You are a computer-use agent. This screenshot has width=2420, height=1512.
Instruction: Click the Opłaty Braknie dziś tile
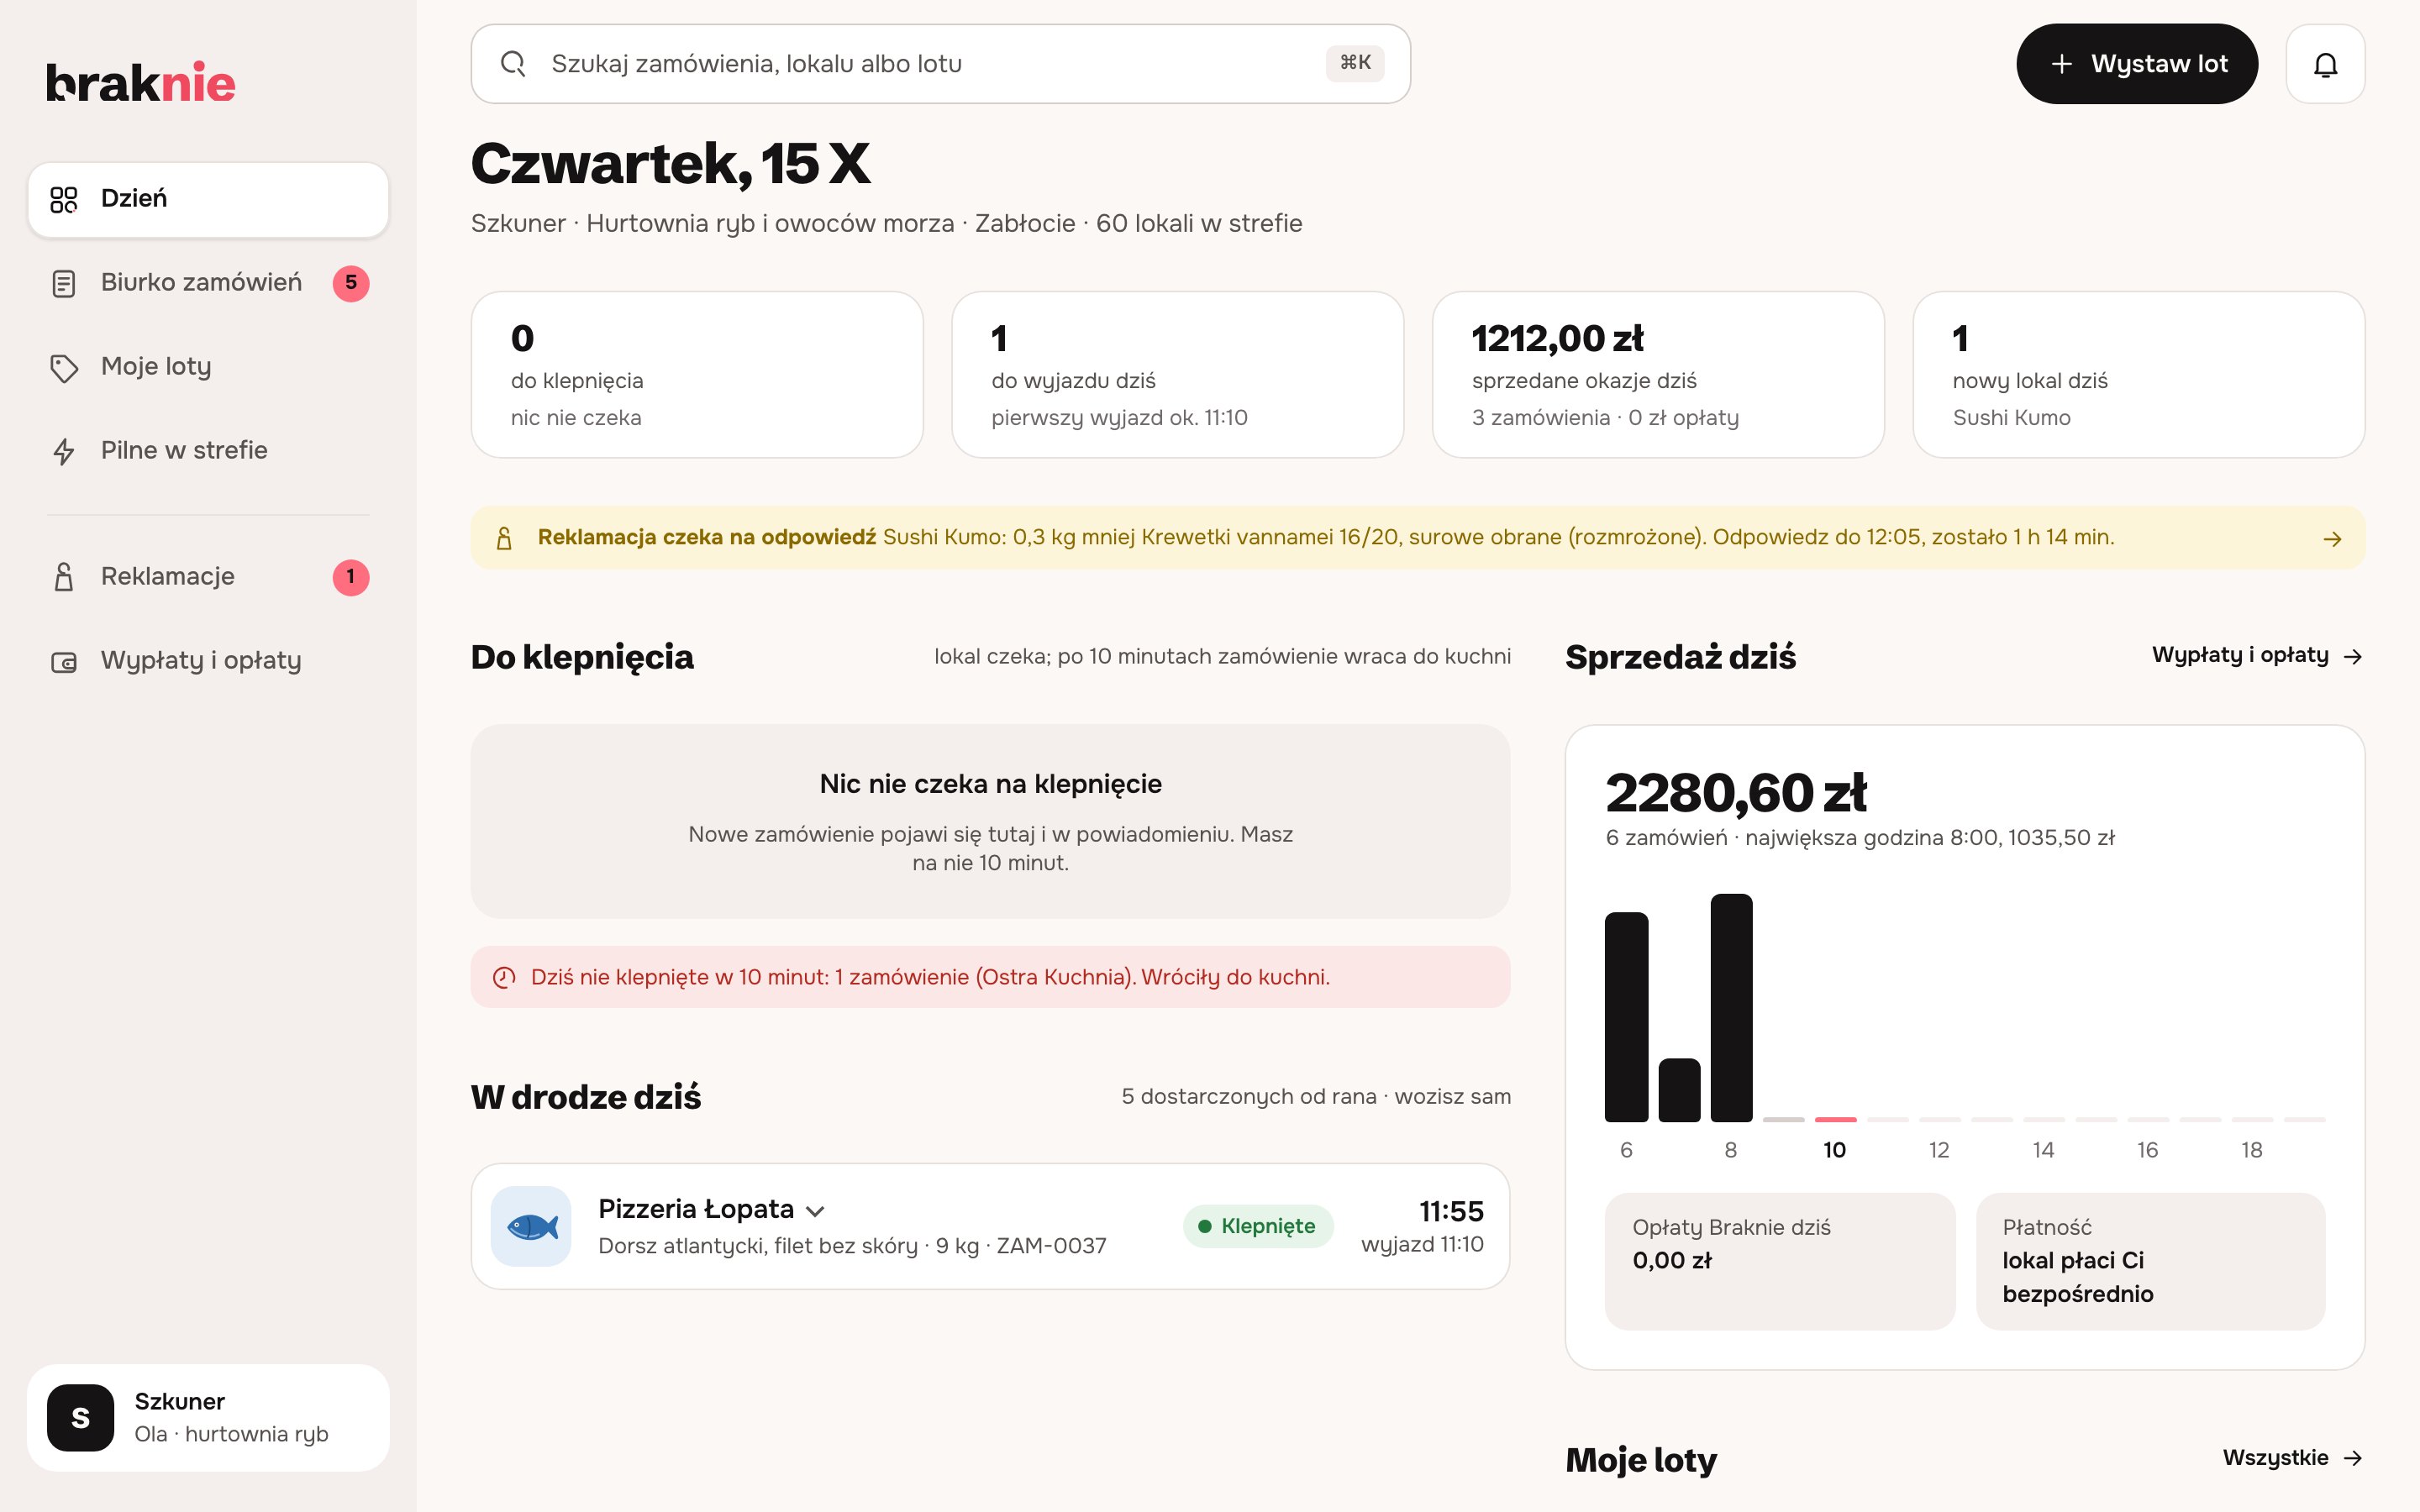[x=1779, y=1261]
